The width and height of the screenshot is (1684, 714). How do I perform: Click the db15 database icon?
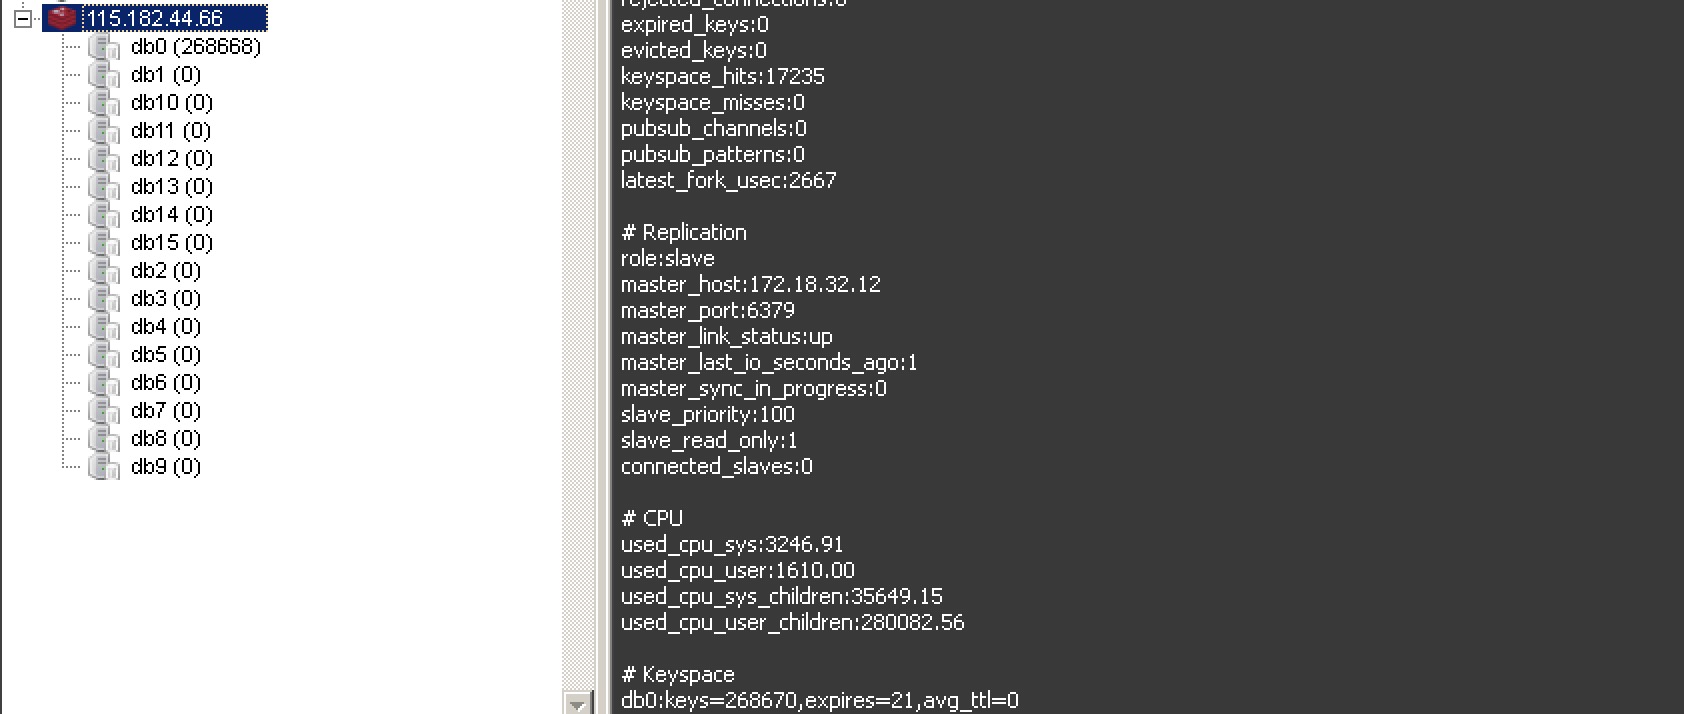[x=104, y=243]
